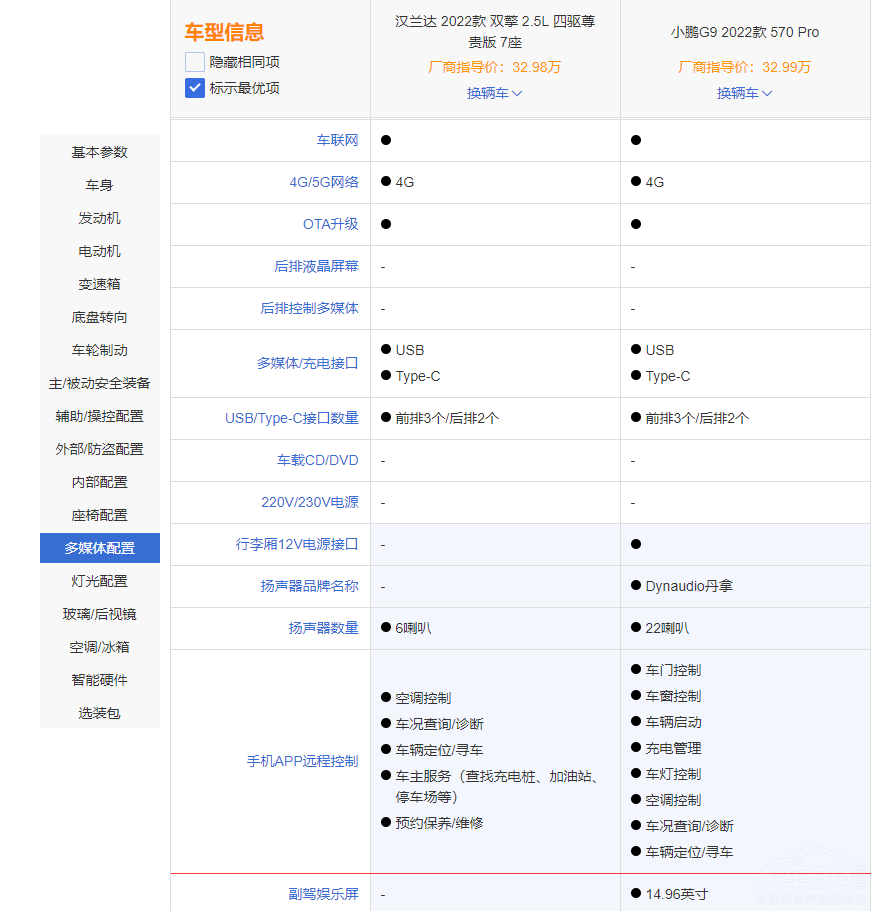
Task: Open 汉兰达 2022款 model title
Action: [x=495, y=31]
